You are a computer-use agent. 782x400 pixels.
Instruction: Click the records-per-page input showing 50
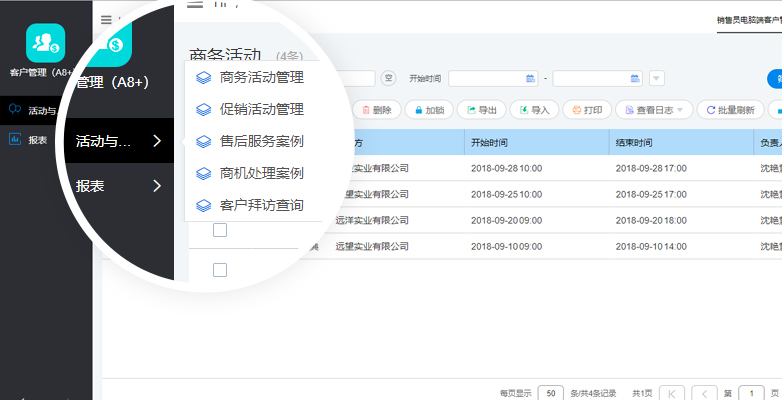tap(550, 393)
